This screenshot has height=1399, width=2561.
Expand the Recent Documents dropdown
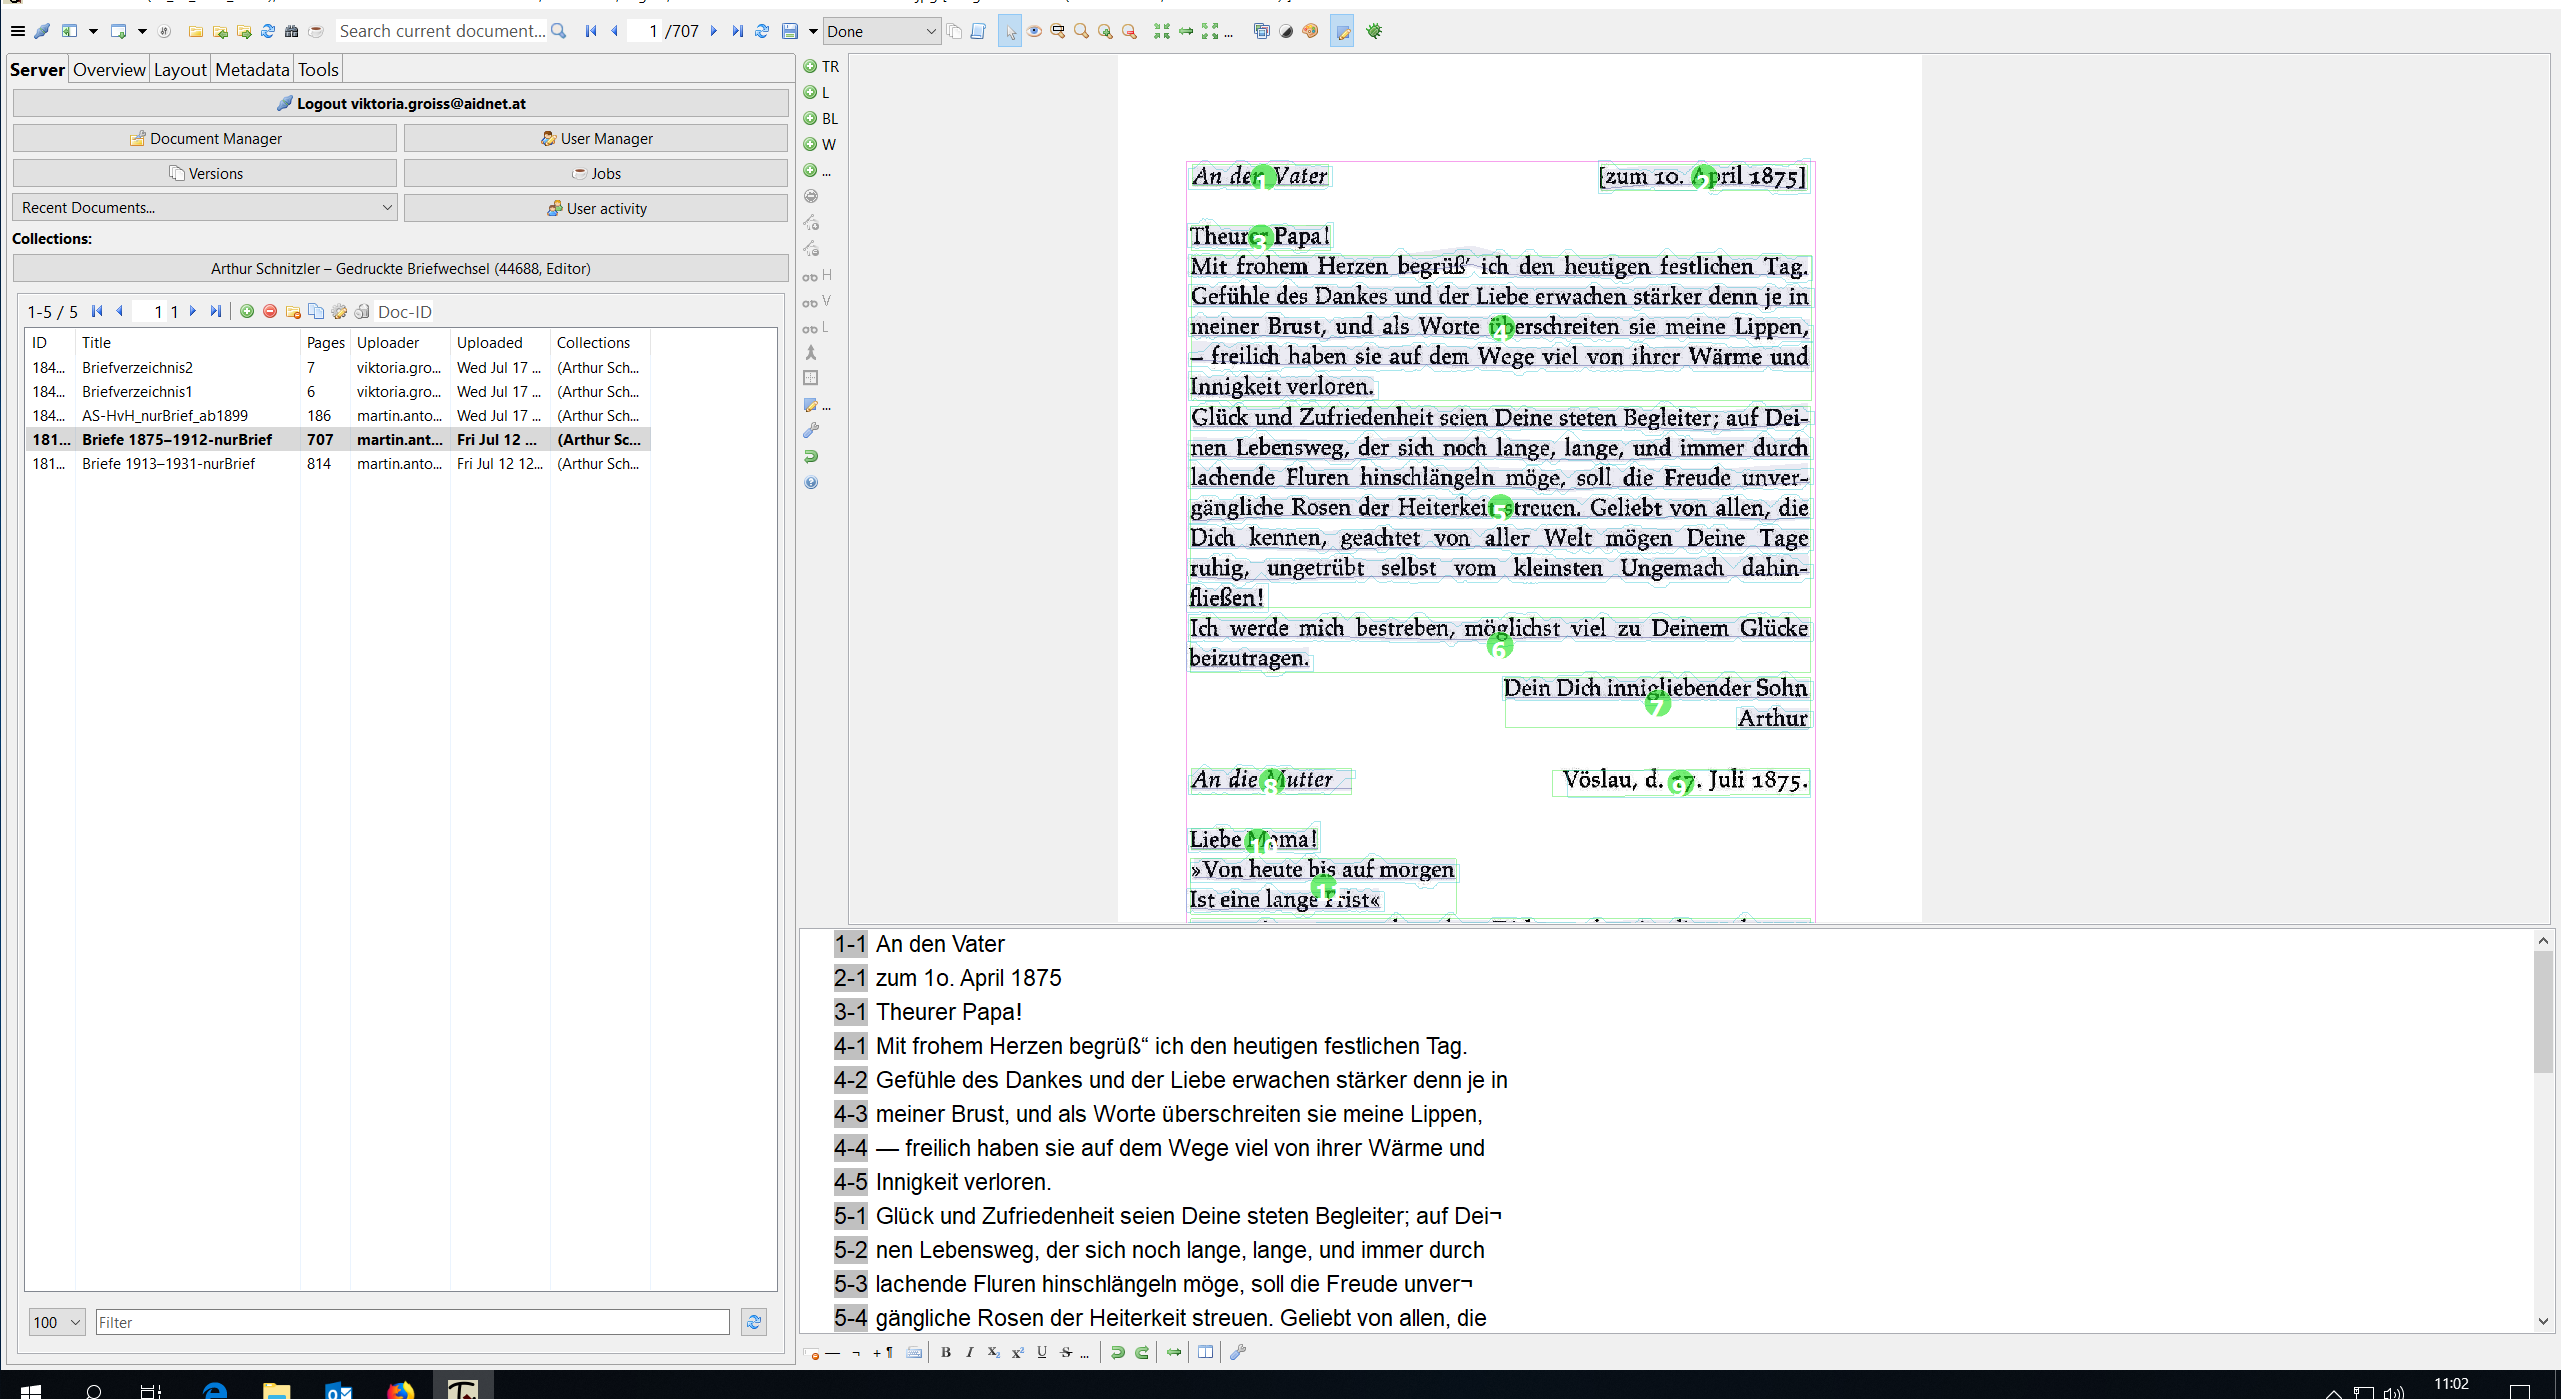205,208
